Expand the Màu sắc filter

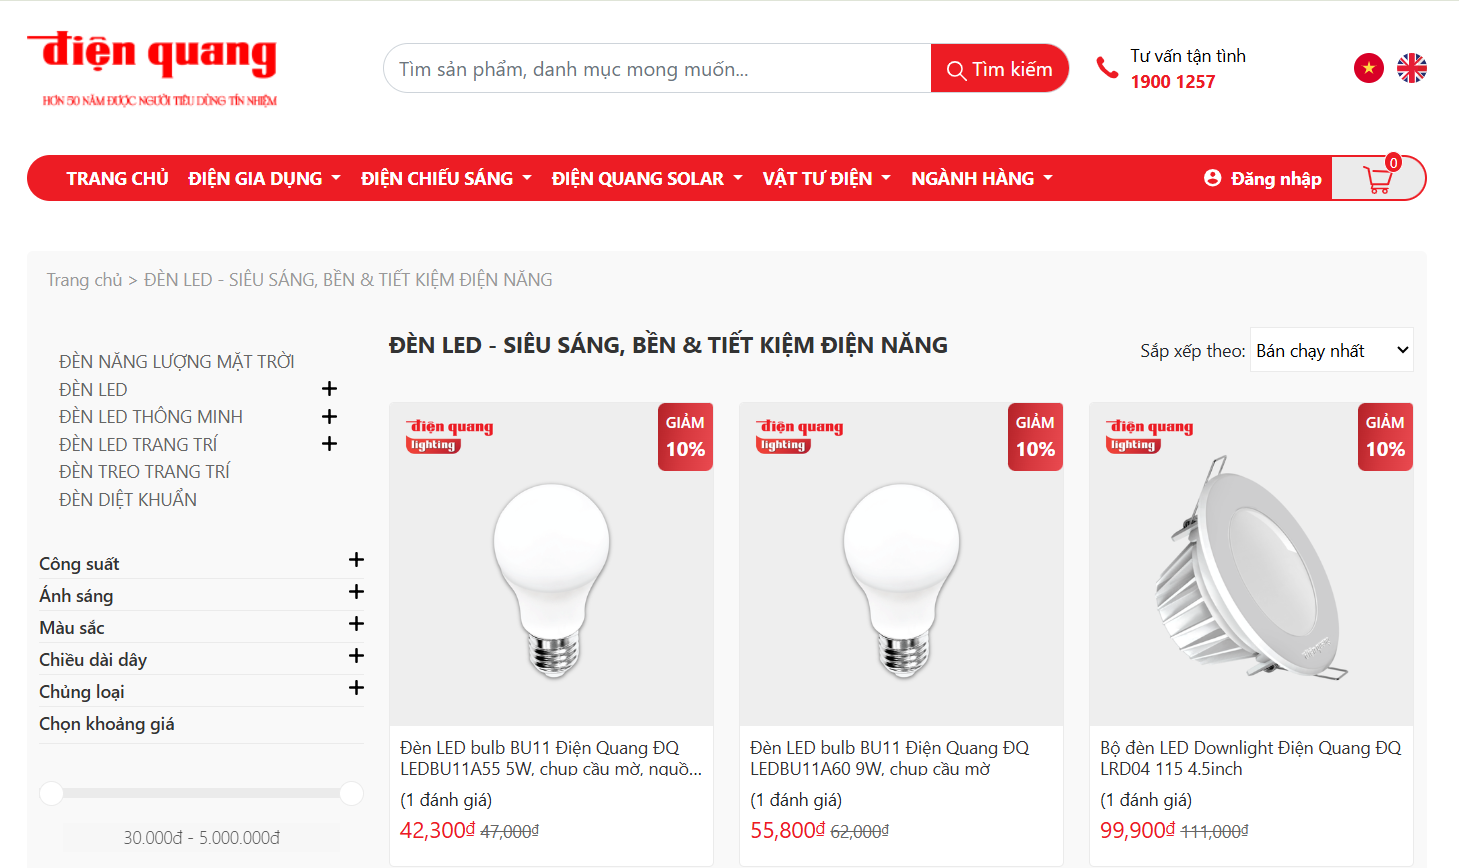356,624
